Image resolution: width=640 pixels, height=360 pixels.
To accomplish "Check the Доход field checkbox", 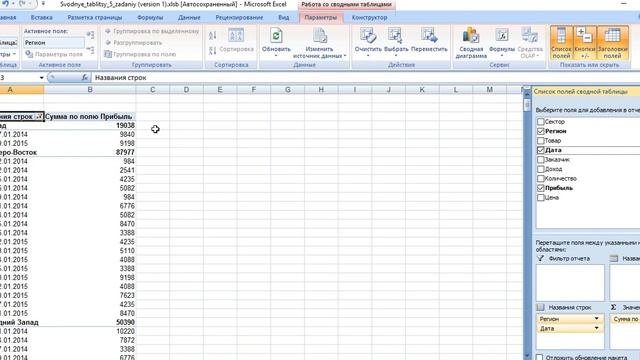I will [541, 169].
